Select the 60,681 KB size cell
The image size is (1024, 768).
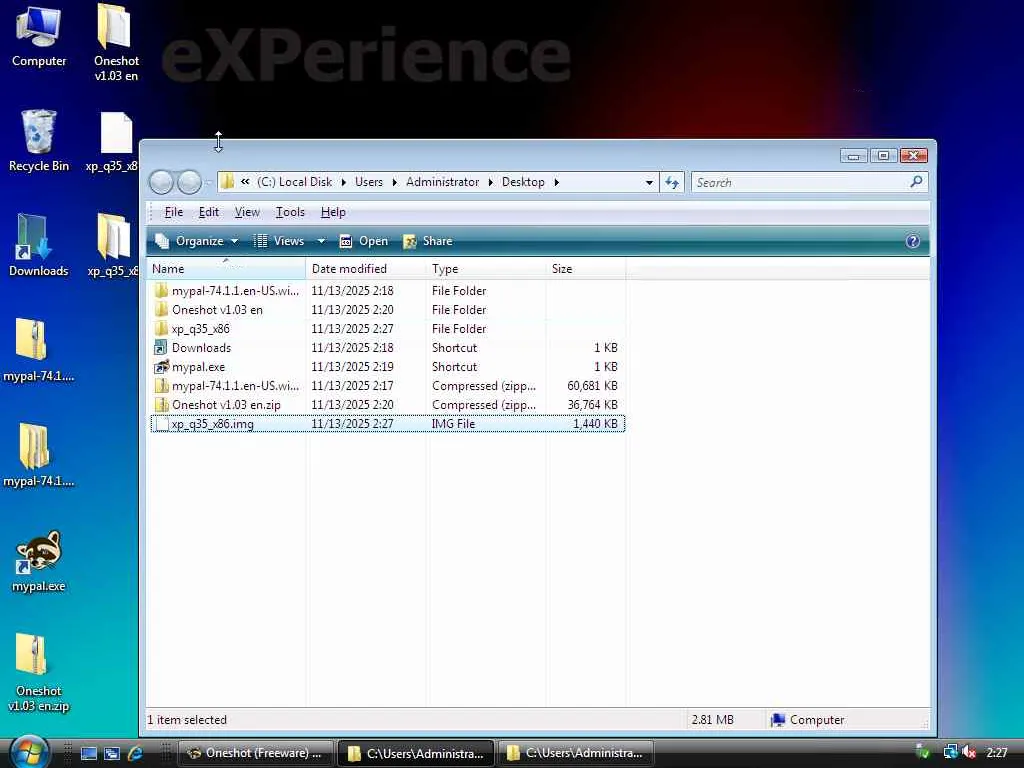(592, 386)
